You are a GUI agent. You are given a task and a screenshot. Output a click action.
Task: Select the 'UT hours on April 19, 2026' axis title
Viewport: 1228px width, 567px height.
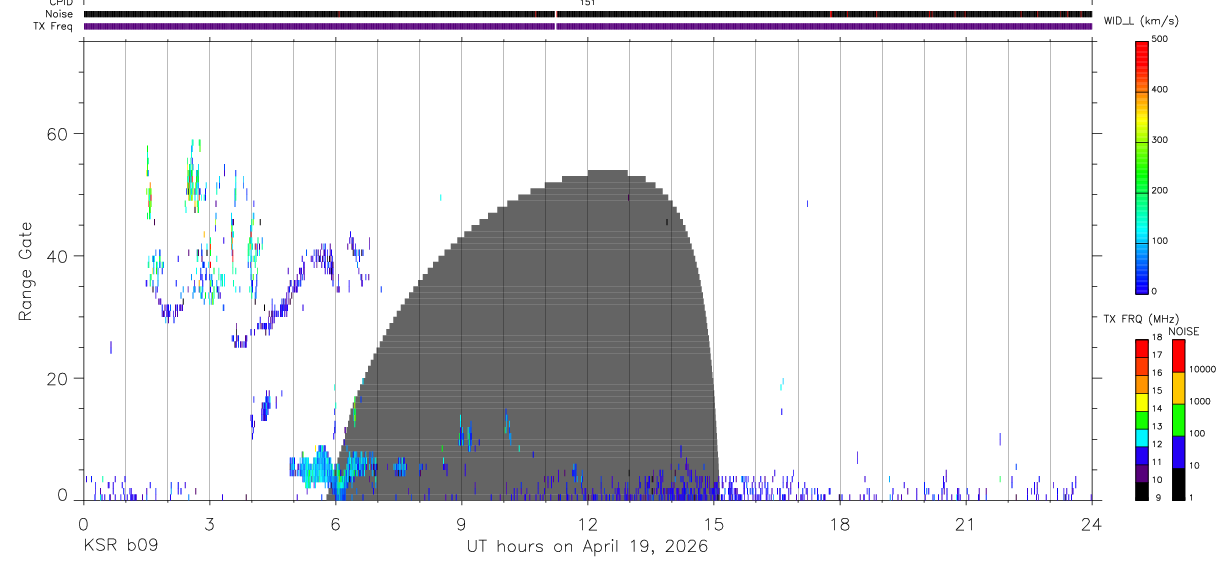click(587, 547)
